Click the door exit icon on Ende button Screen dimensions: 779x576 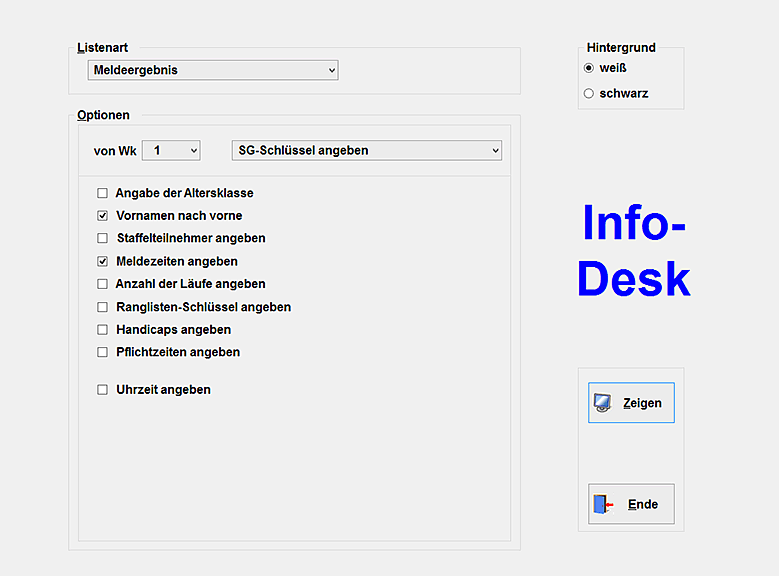tap(602, 504)
